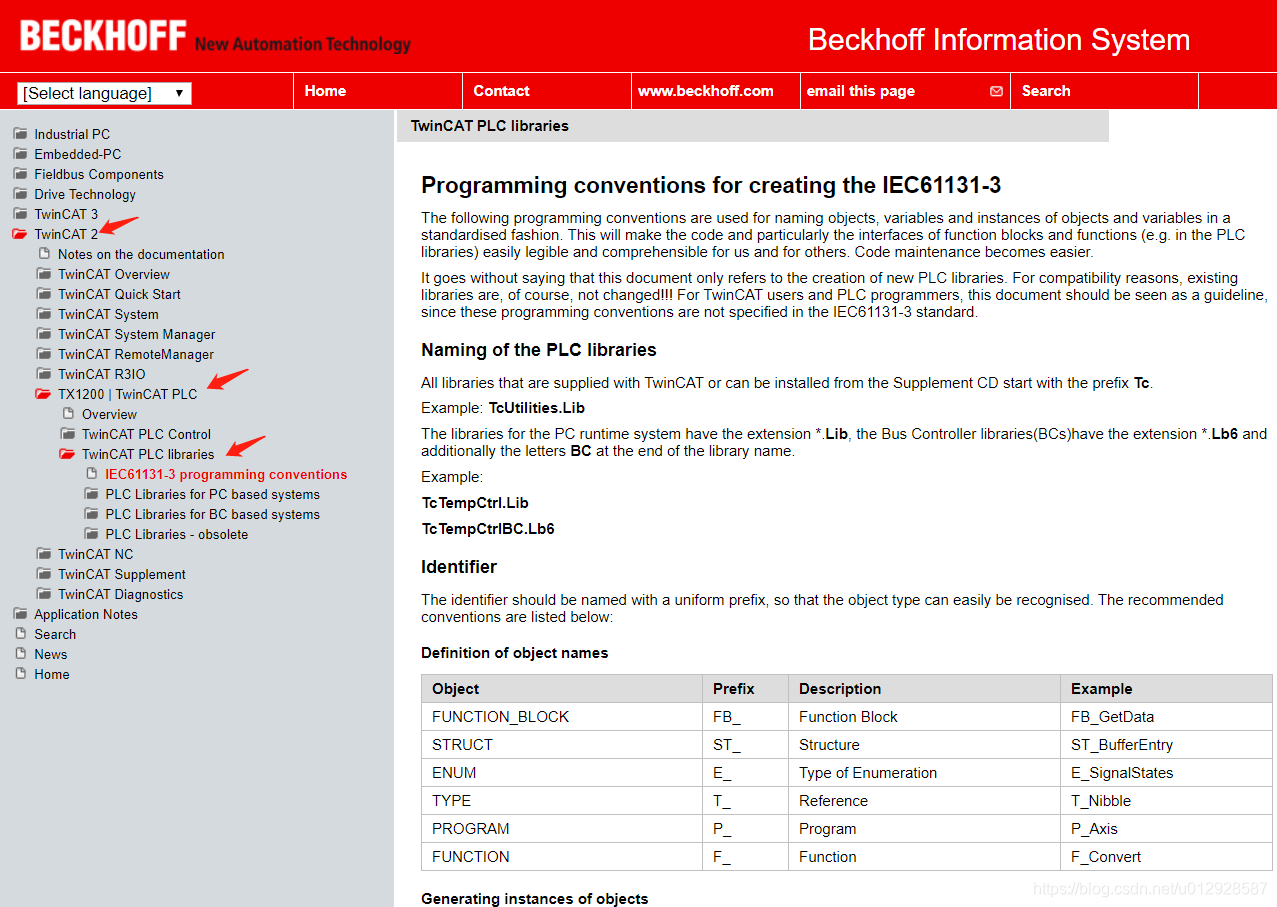Click the TwinCAT Overview folder icon

tap(44, 274)
